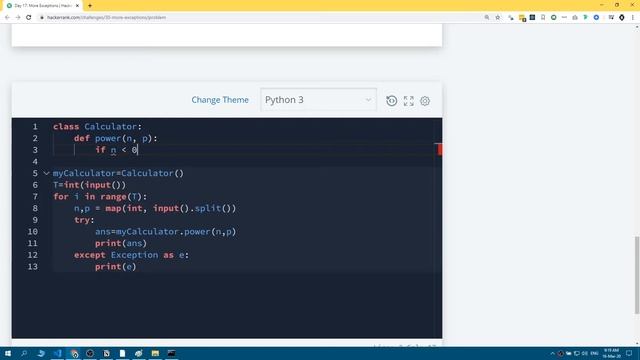
Task: Click line number 13 in the gutter
Action: [x=33, y=267]
